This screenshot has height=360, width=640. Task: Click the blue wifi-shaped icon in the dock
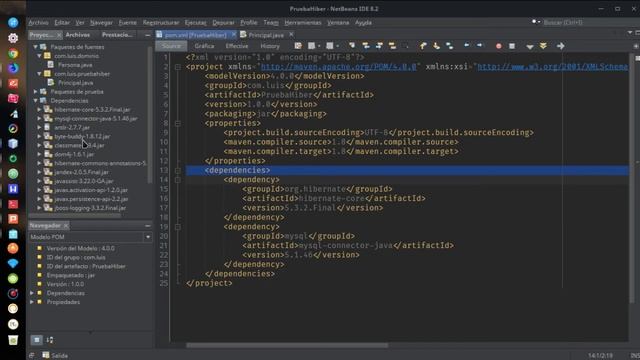click(x=13, y=263)
